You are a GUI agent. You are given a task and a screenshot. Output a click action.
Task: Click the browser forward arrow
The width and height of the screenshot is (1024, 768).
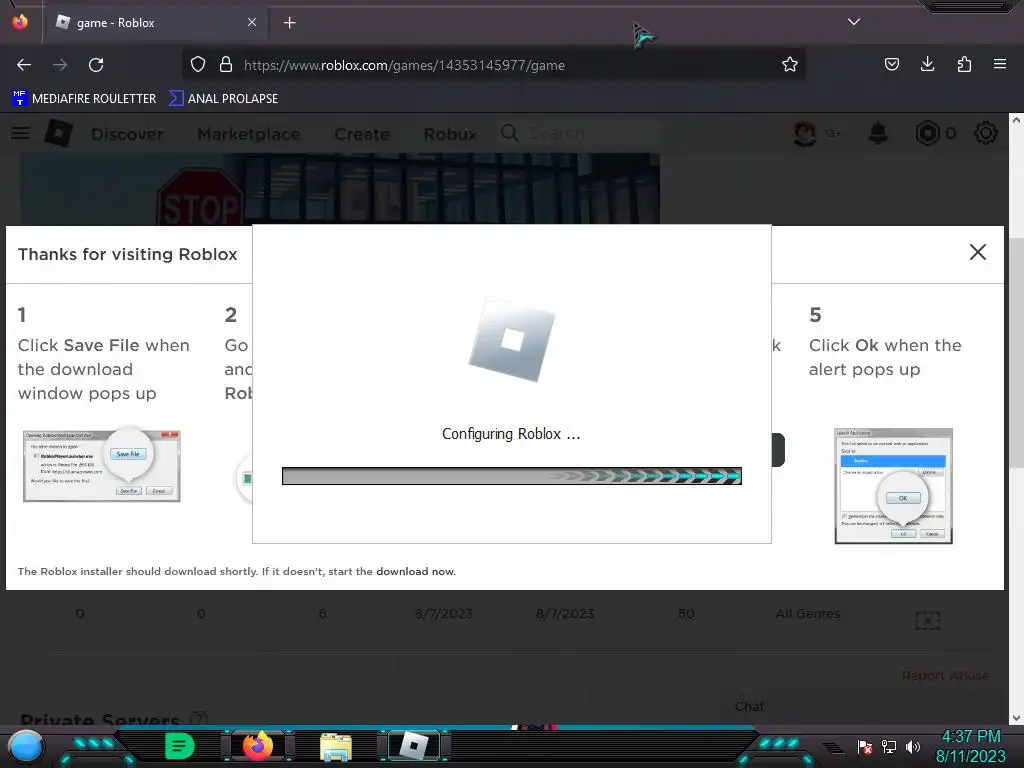point(60,65)
